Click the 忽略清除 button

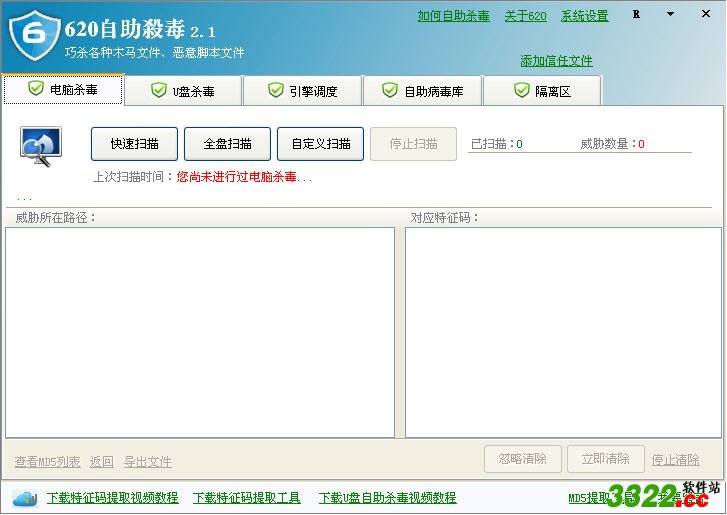pyautogui.click(x=523, y=459)
